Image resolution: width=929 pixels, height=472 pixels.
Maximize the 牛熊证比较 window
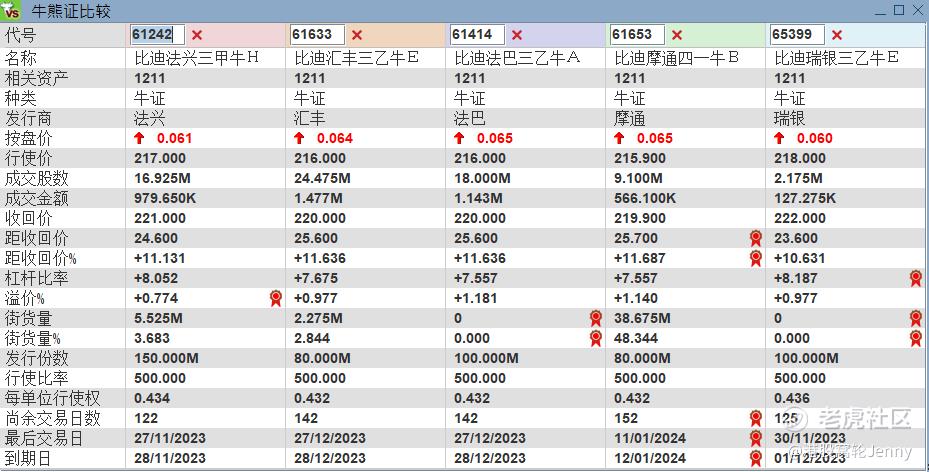pyautogui.click(x=899, y=10)
